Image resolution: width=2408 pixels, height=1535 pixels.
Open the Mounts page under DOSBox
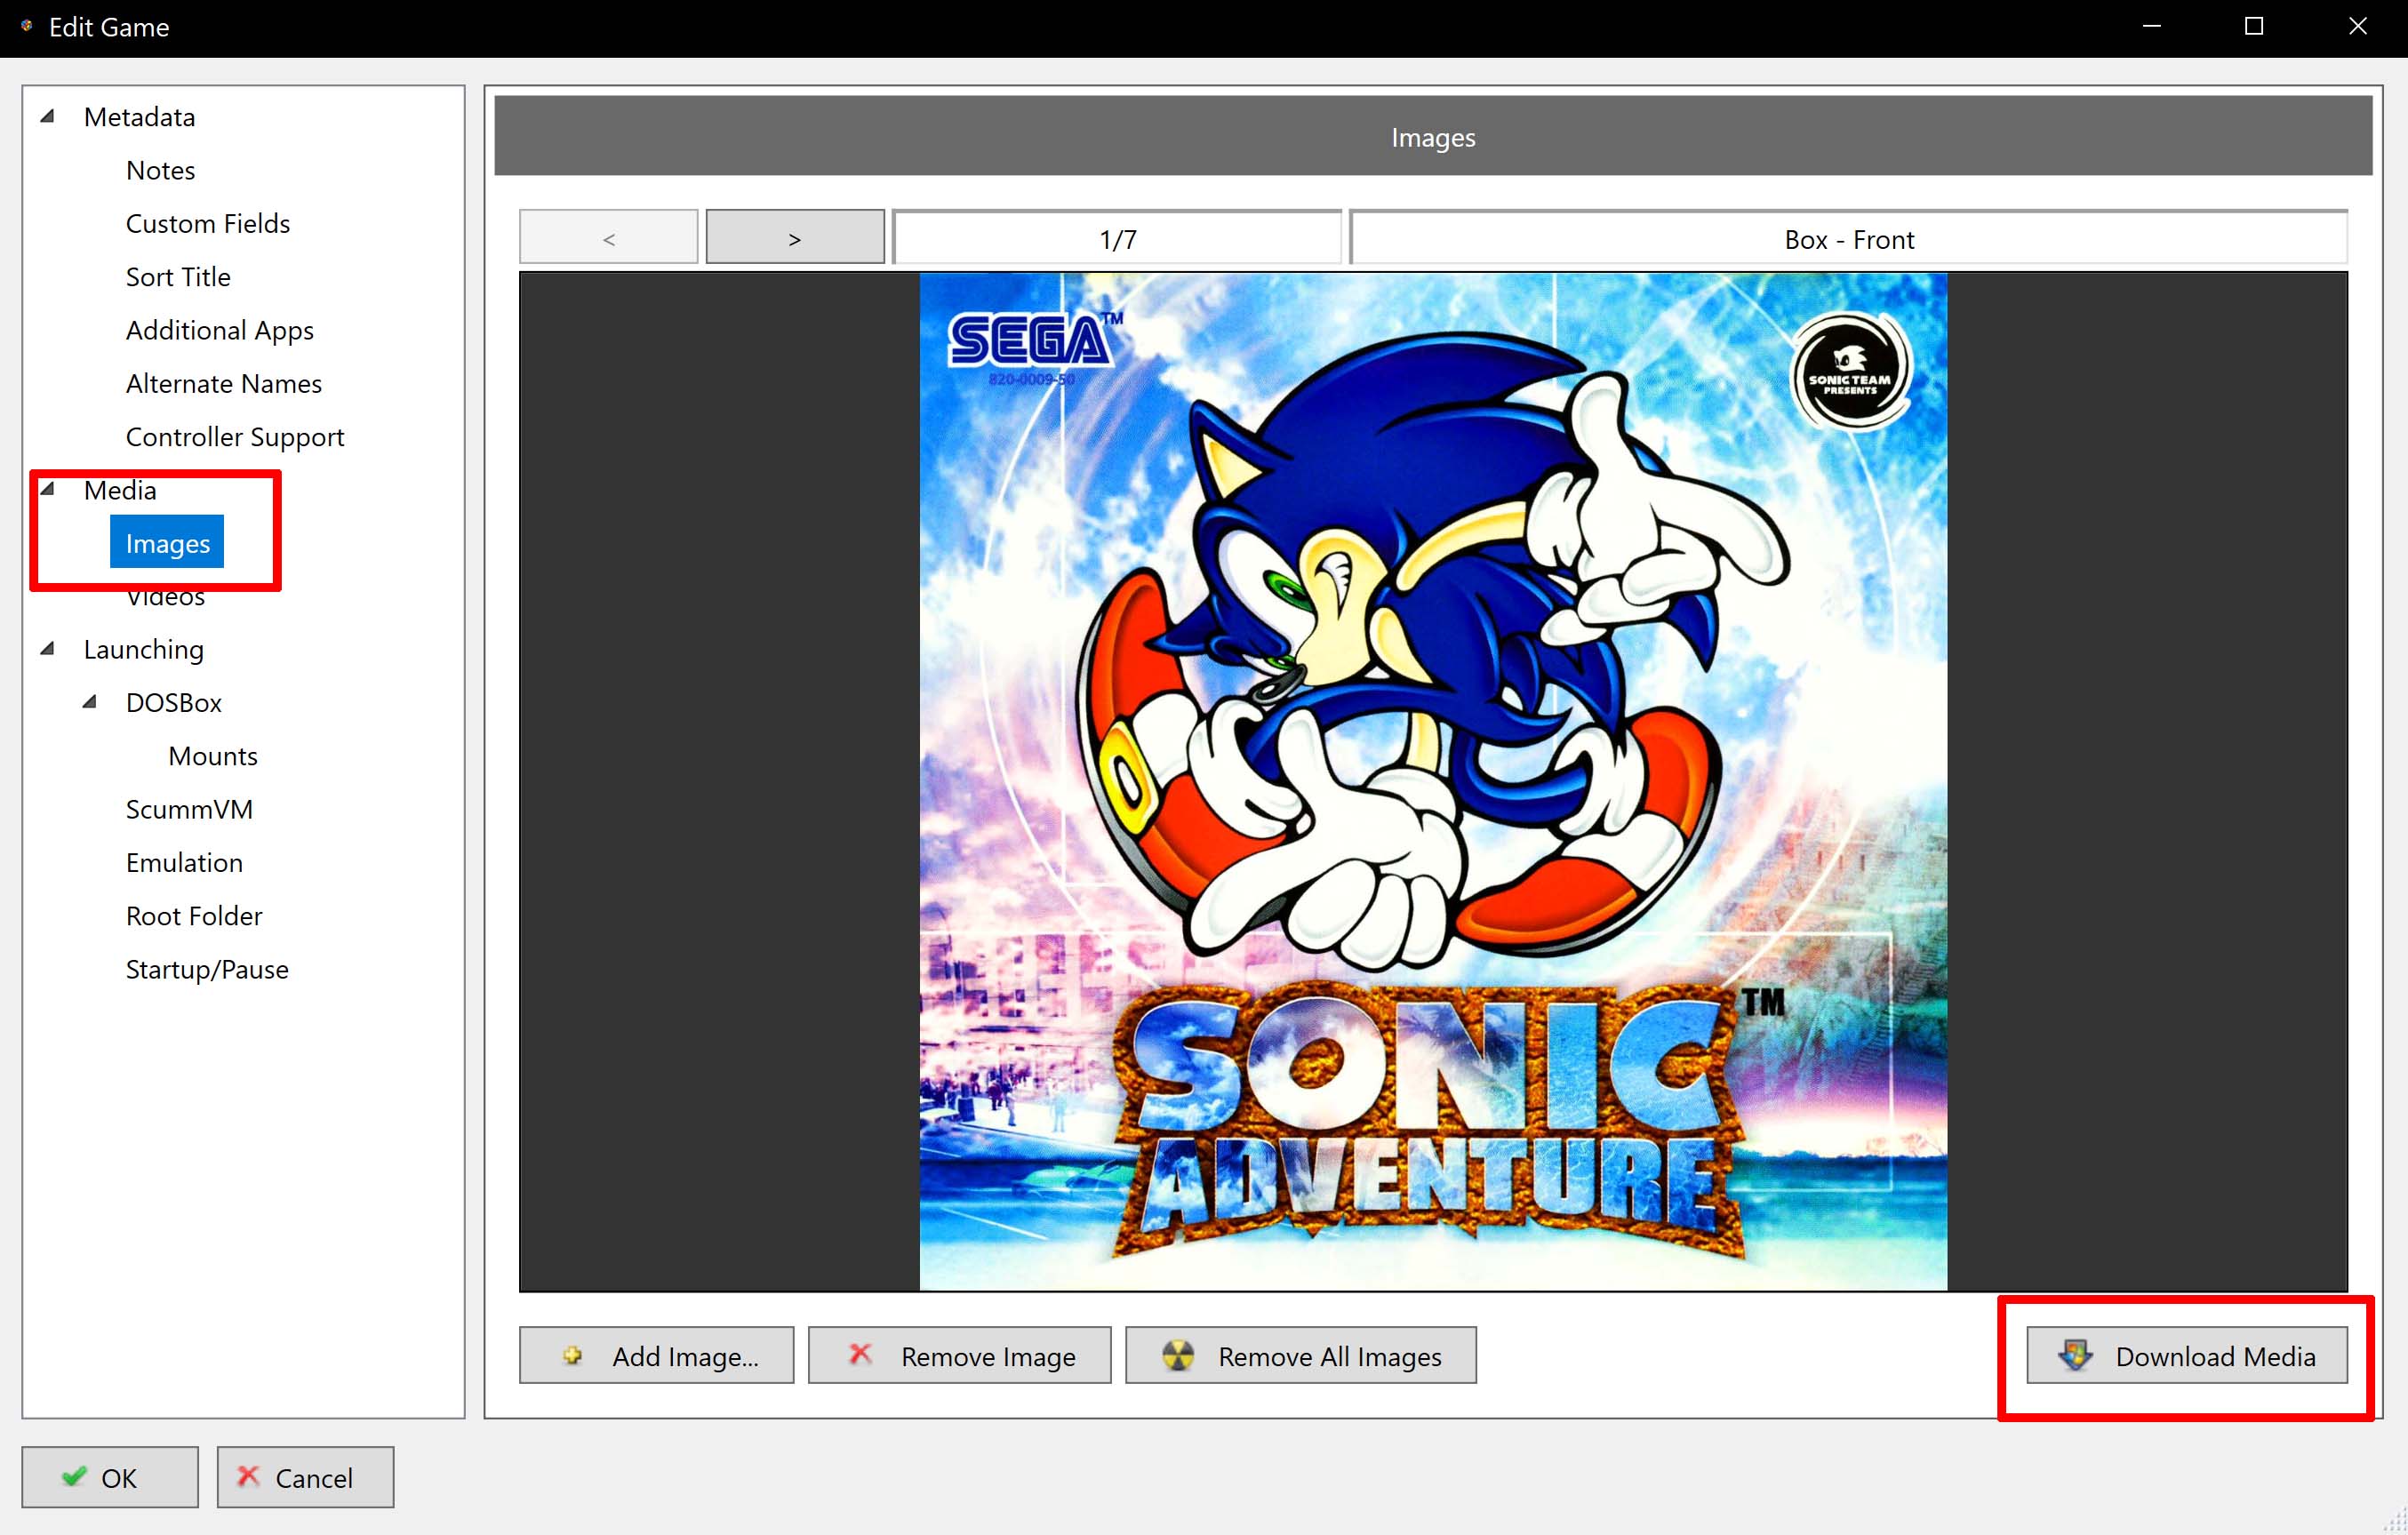tap(213, 756)
